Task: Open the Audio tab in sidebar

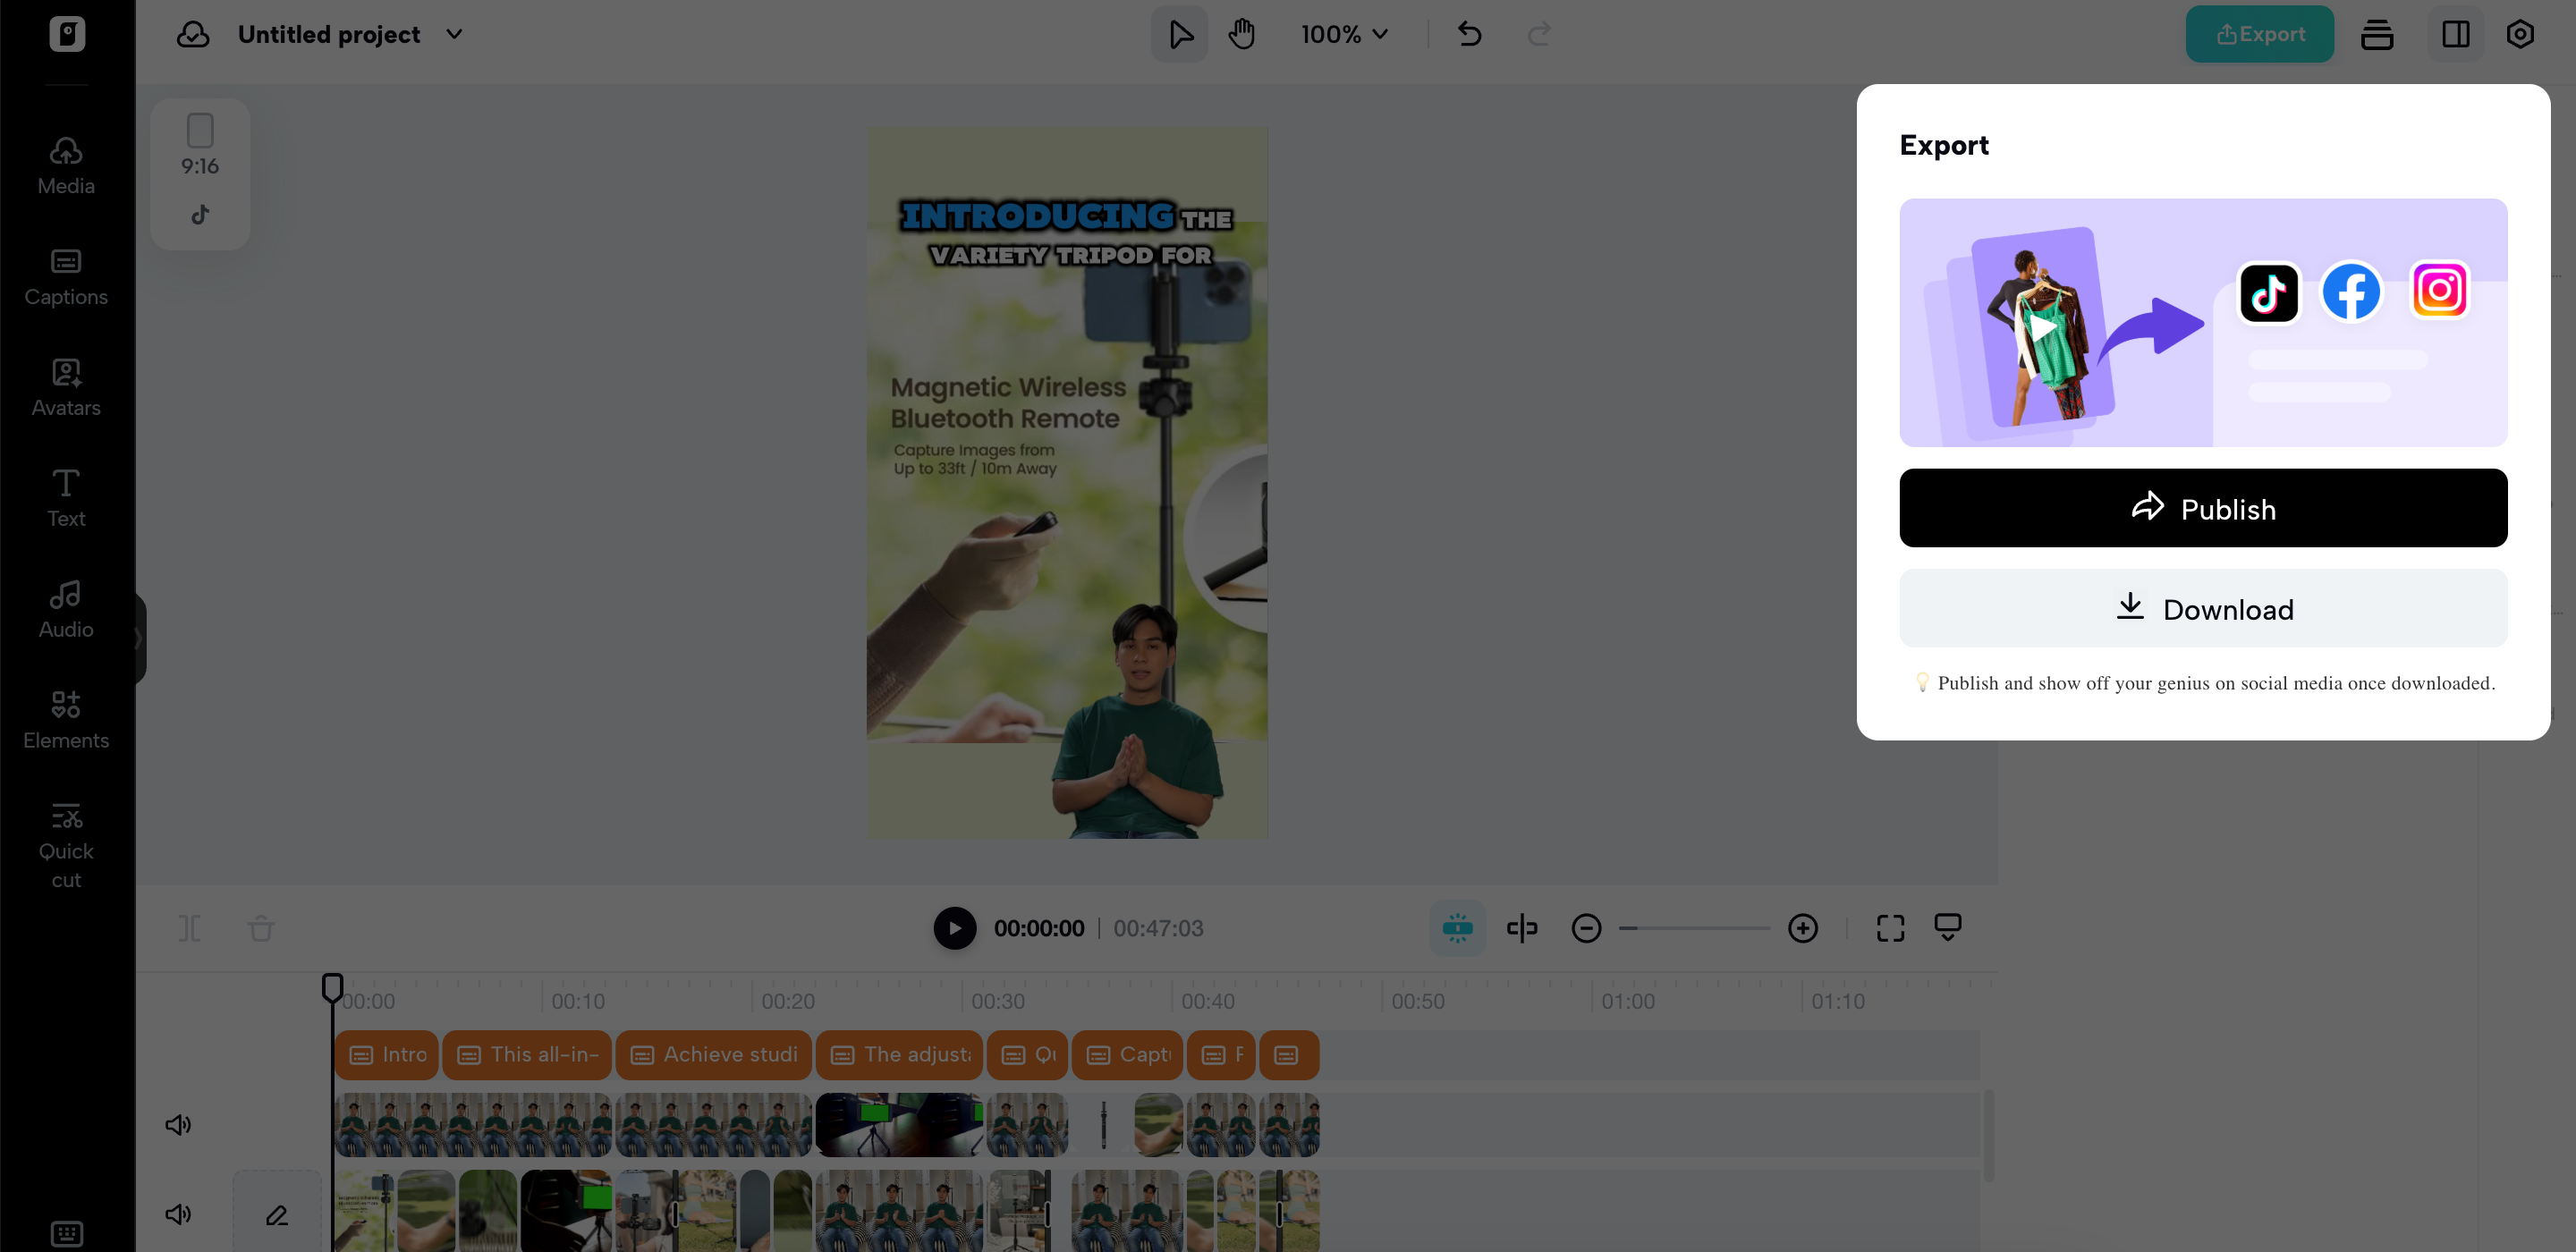Action: 66,609
